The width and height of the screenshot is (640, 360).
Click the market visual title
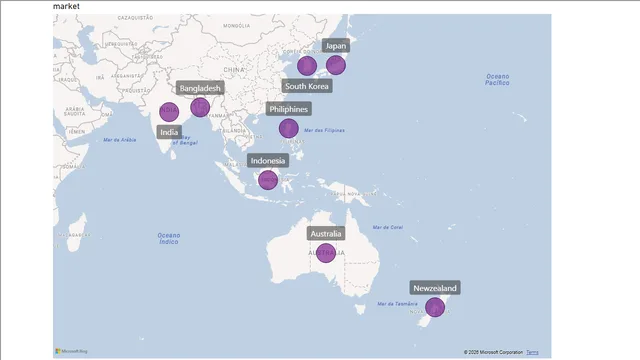pos(66,6)
